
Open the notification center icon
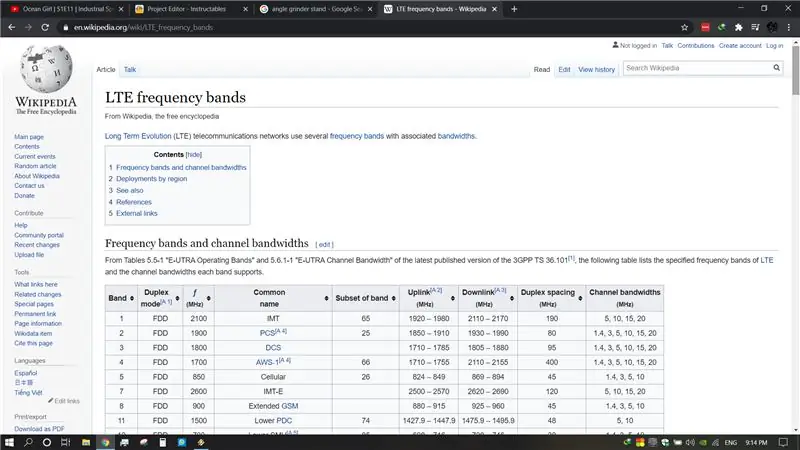[x=784, y=442]
